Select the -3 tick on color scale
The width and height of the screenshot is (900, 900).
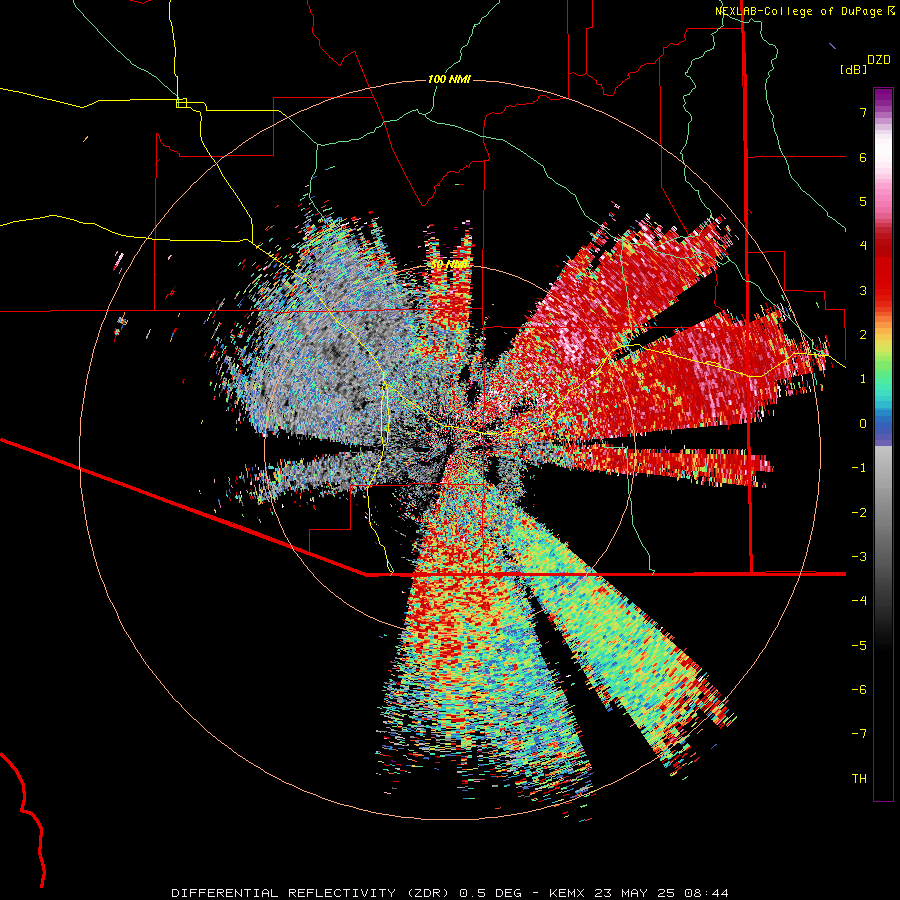(x=859, y=557)
